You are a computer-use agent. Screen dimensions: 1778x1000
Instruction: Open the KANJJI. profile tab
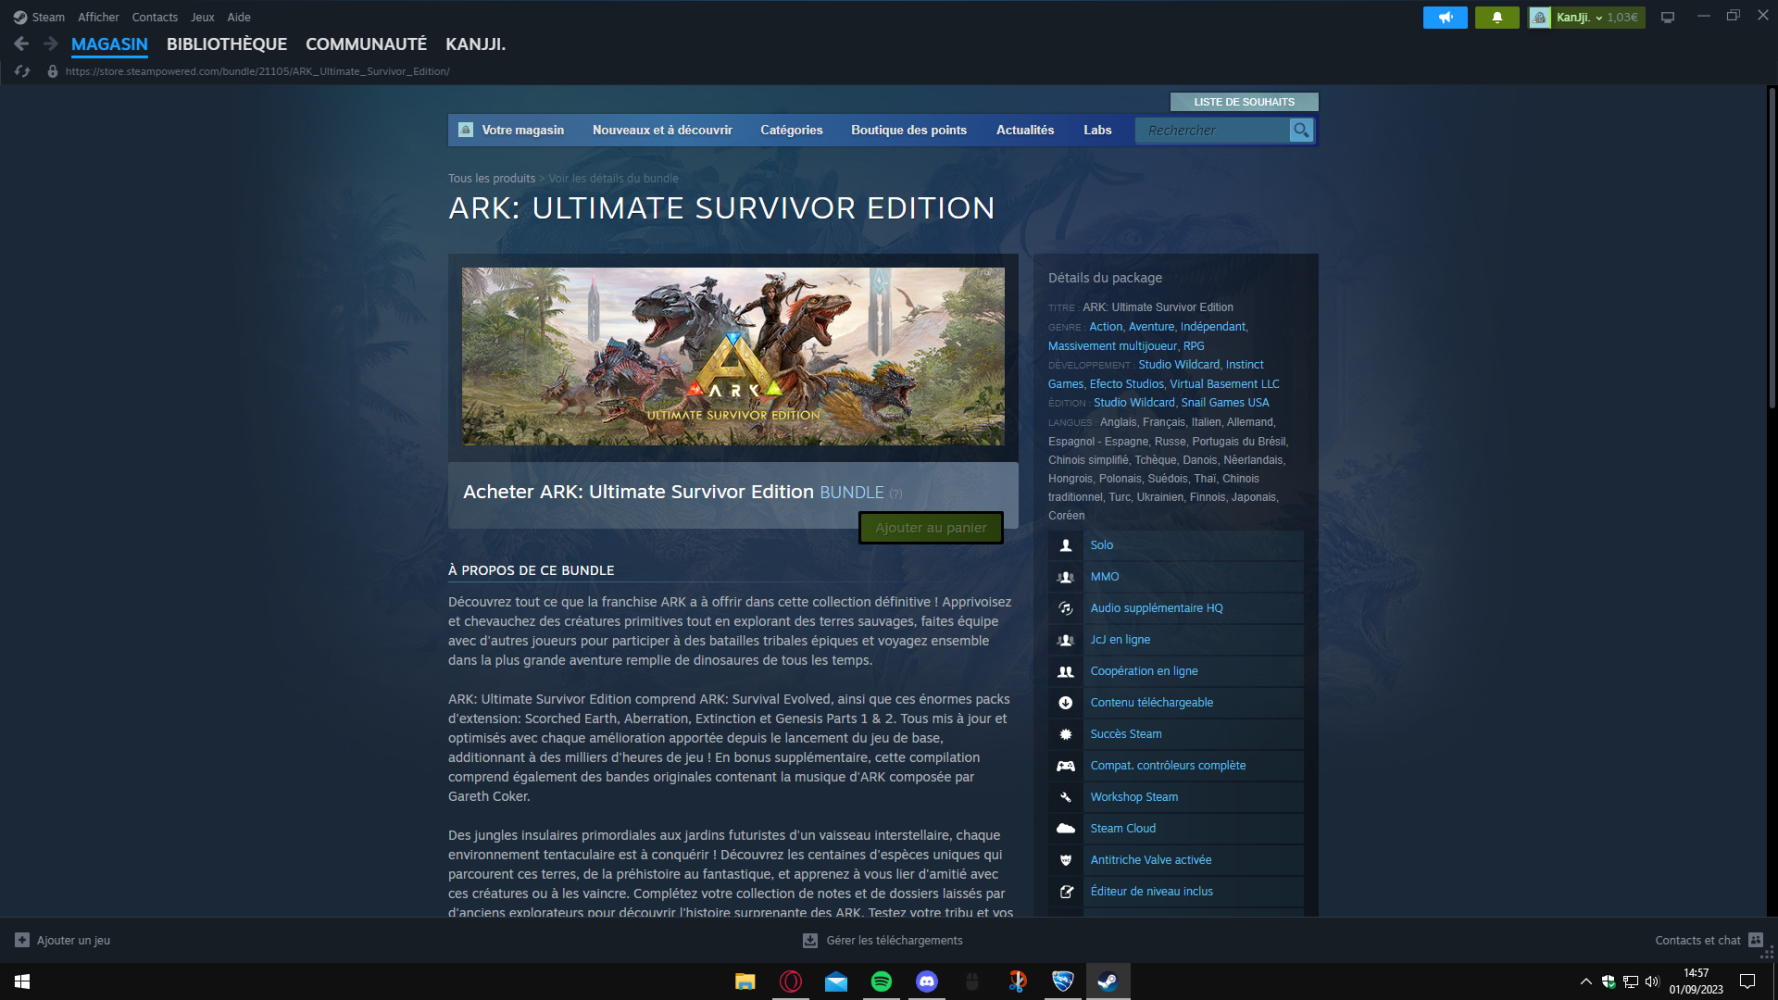click(x=475, y=44)
